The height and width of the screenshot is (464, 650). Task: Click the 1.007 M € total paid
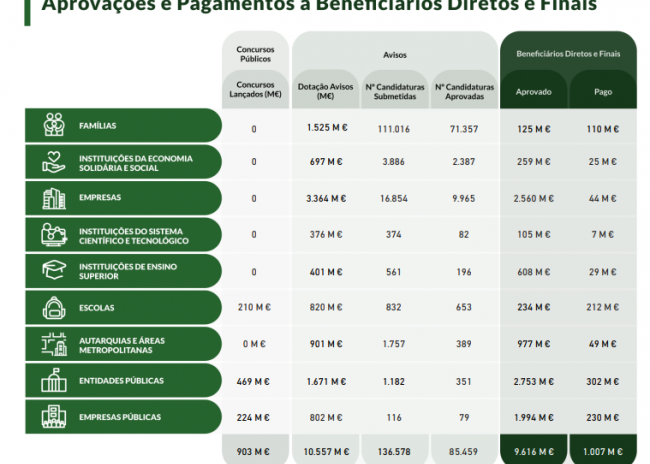[602, 452]
